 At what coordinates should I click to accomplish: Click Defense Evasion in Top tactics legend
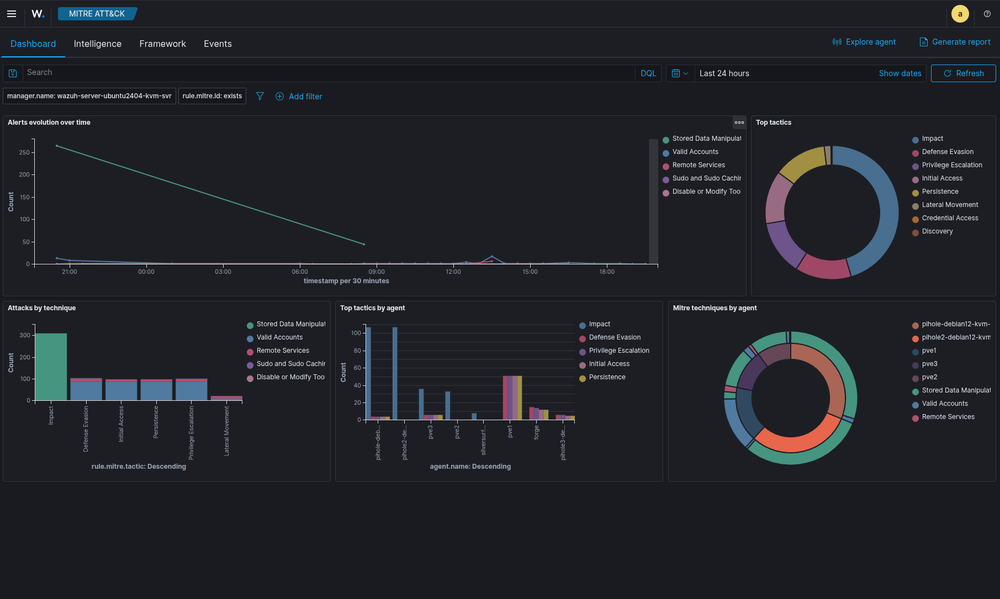(943, 152)
